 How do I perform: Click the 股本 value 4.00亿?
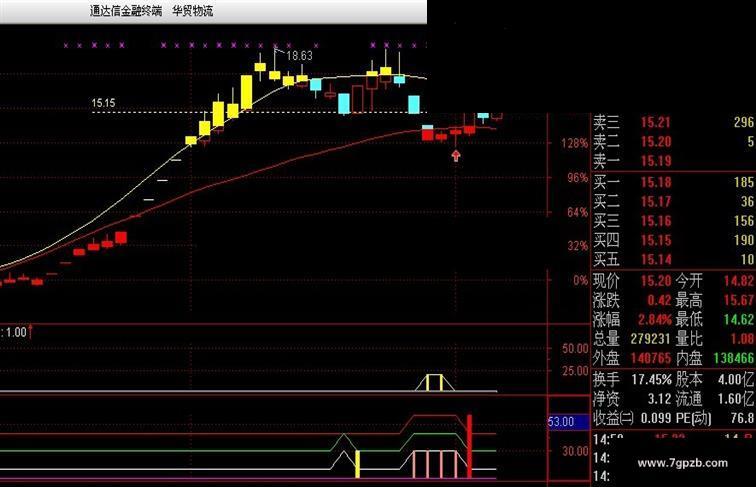(736, 380)
